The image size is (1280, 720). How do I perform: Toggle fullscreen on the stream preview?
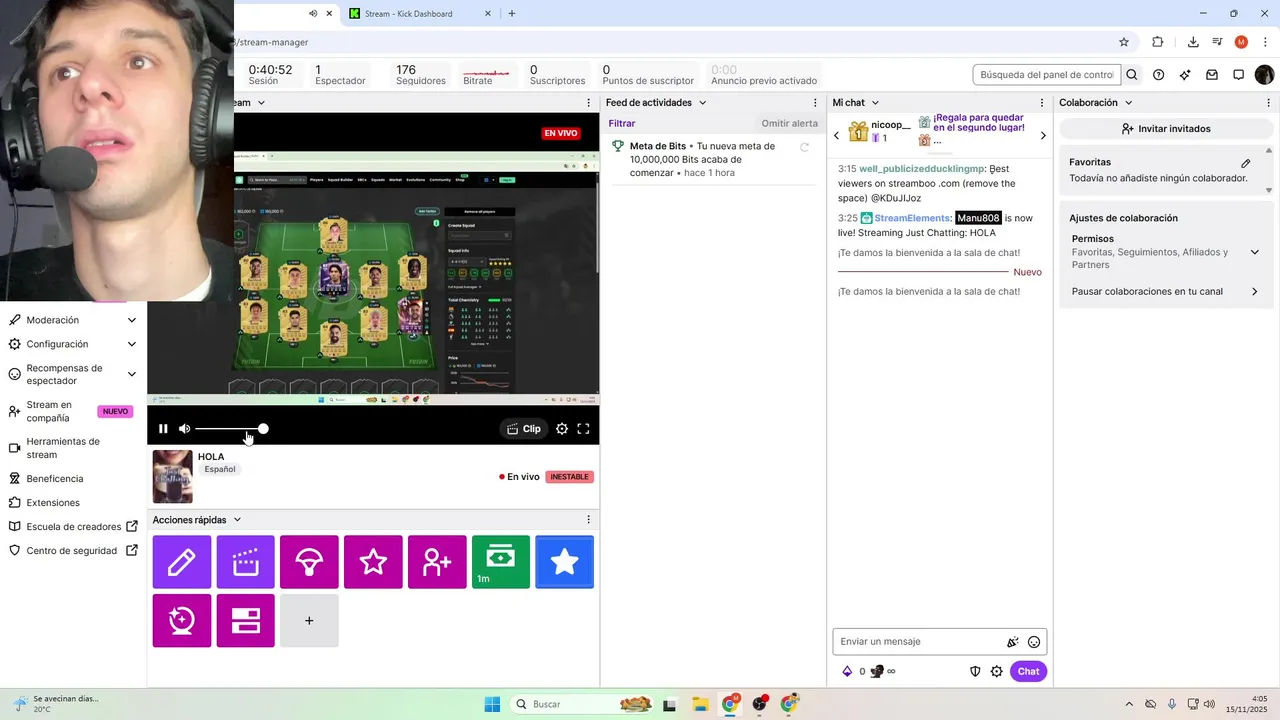tap(583, 429)
